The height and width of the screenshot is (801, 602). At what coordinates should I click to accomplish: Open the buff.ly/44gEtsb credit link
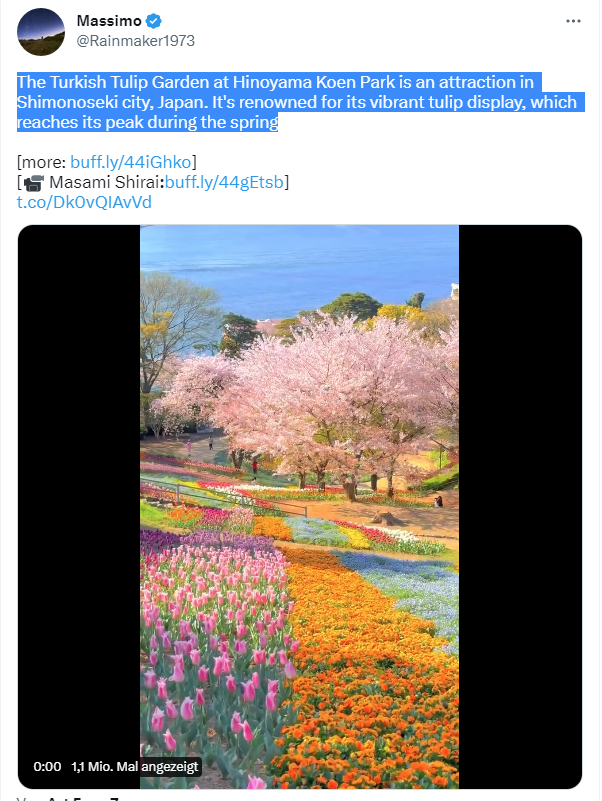(224, 182)
